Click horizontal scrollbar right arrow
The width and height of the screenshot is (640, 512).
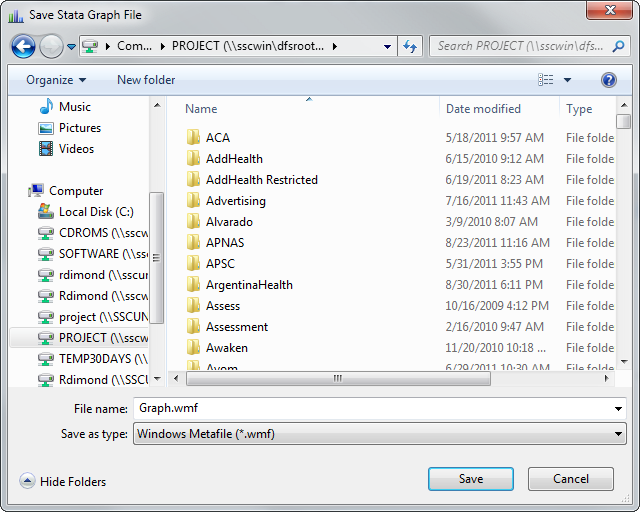point(607,378)
